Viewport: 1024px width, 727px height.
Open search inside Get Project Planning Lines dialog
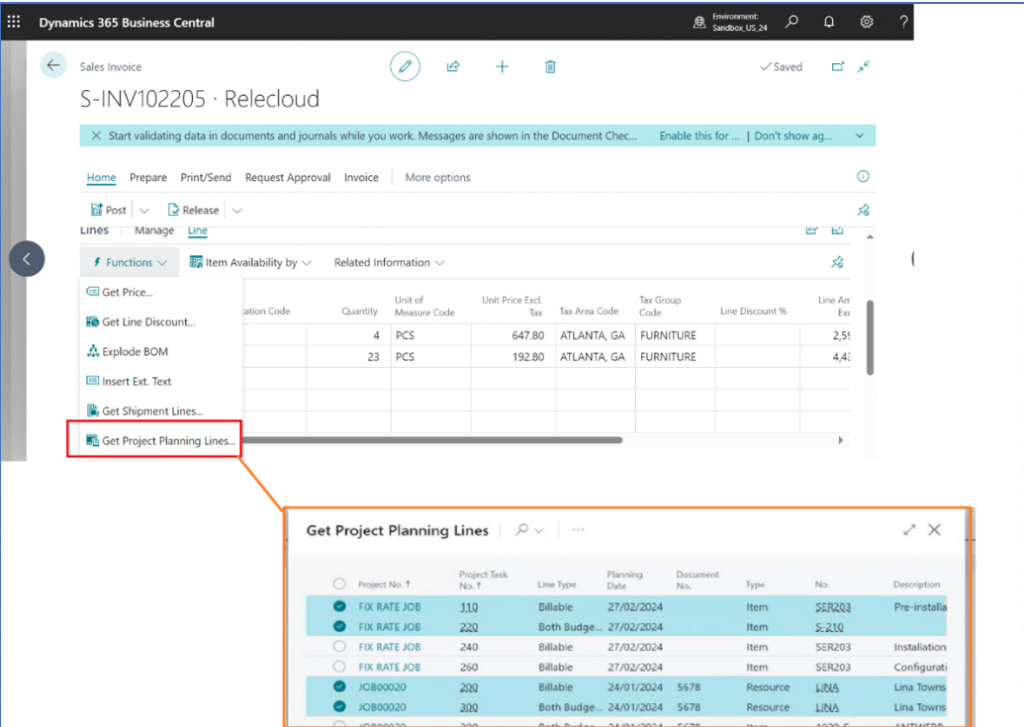pos(523,529)
